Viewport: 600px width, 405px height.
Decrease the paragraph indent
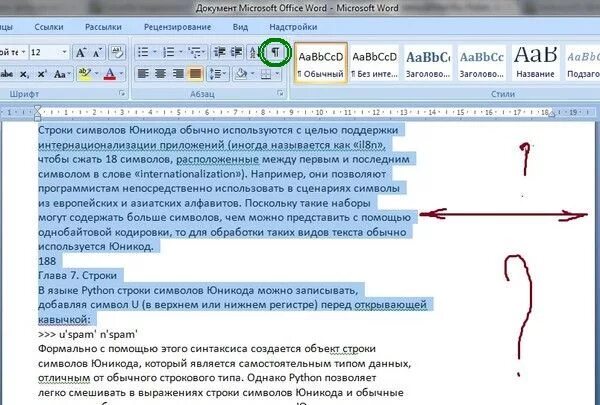tap(220, 52)
